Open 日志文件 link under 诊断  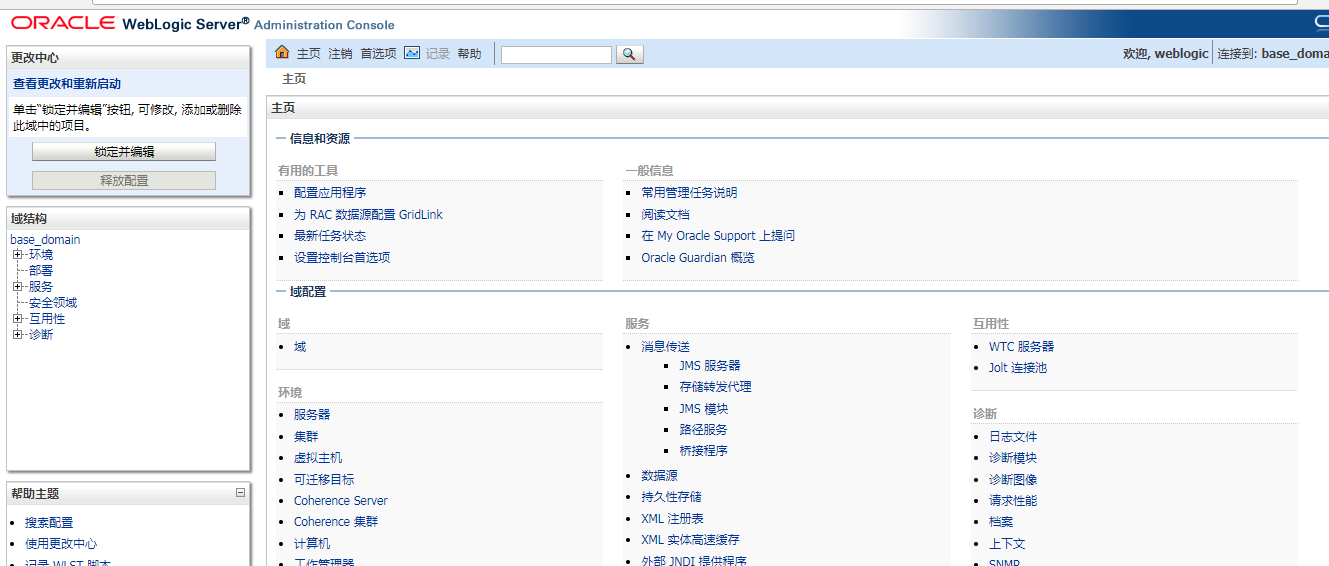pyautogui.click(x=1013, y=437)
